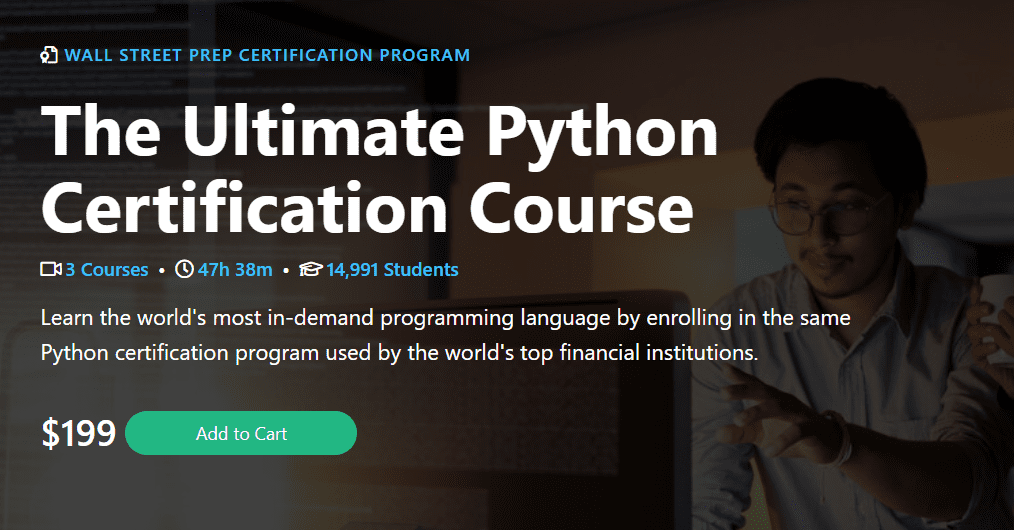The width and height of the screenshot is (1014, 530).
Task: Click the video camera icon beside 3 Courses
Action: (51, 269)
